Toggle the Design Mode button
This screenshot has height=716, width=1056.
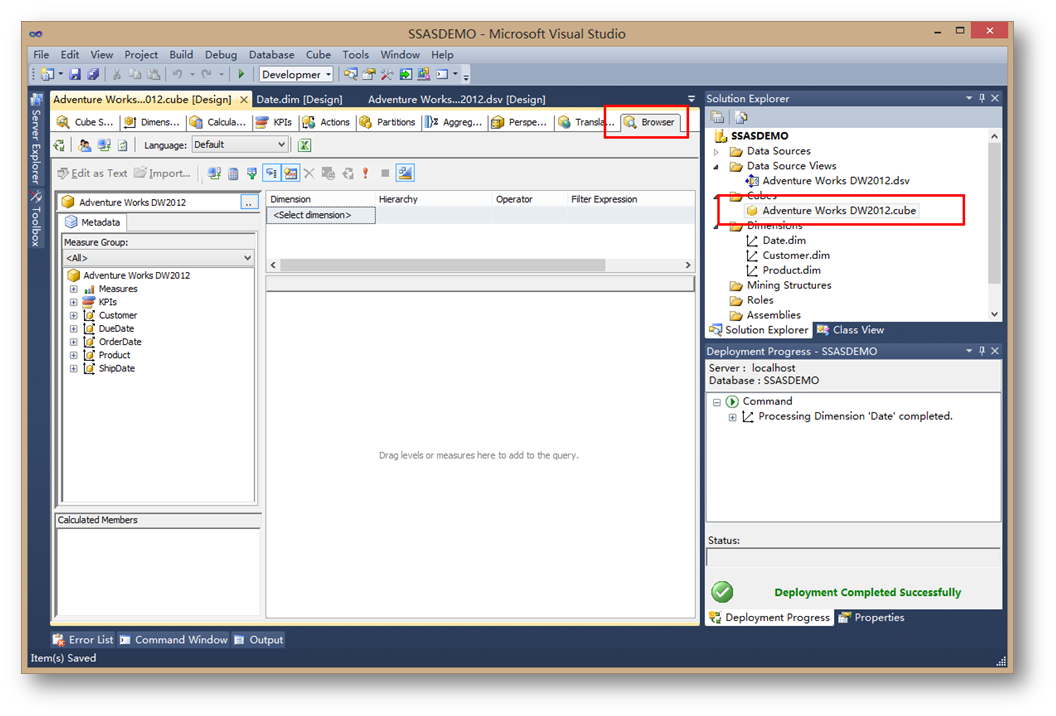click(405, 173)
